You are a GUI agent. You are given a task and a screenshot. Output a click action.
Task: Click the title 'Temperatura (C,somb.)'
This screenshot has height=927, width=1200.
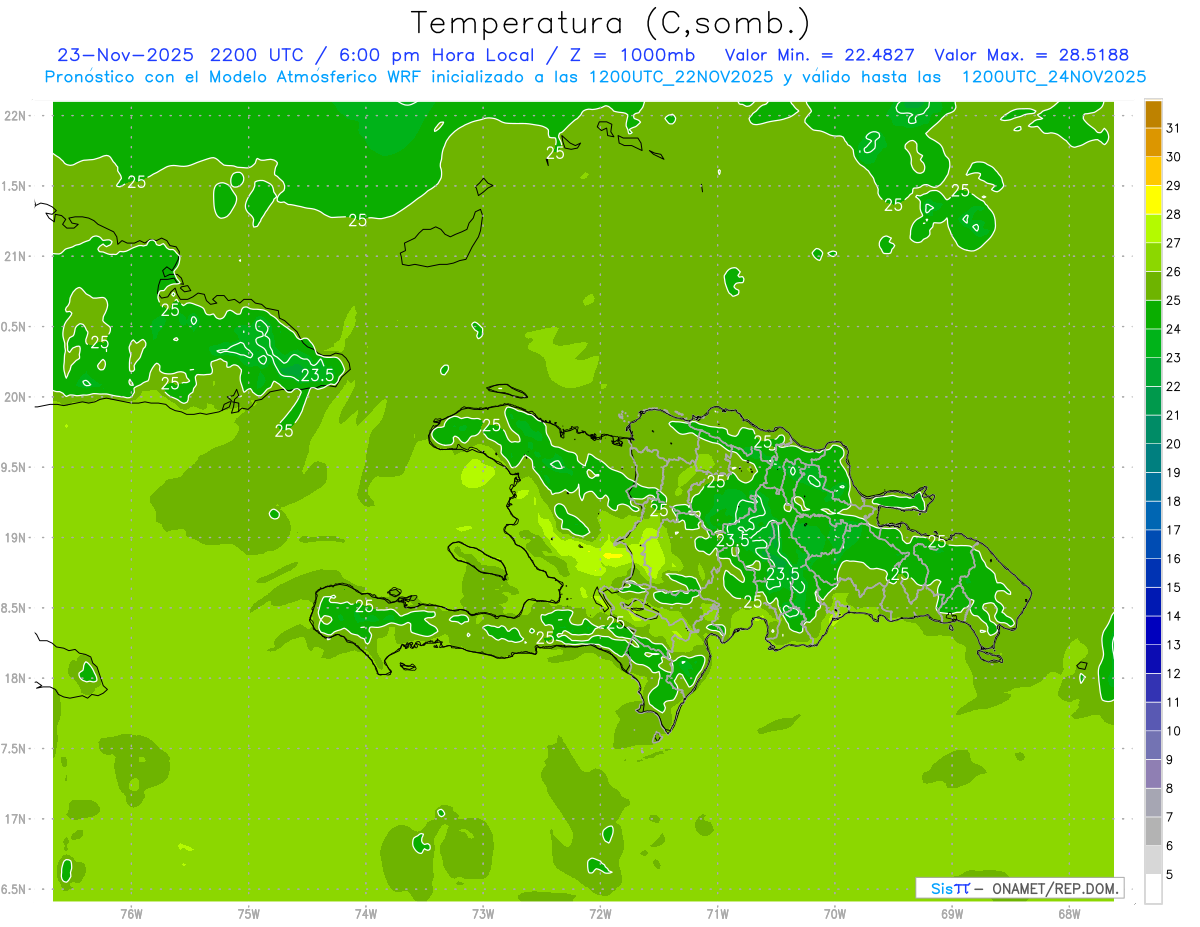pyautogui.click(x=610, y=22)
